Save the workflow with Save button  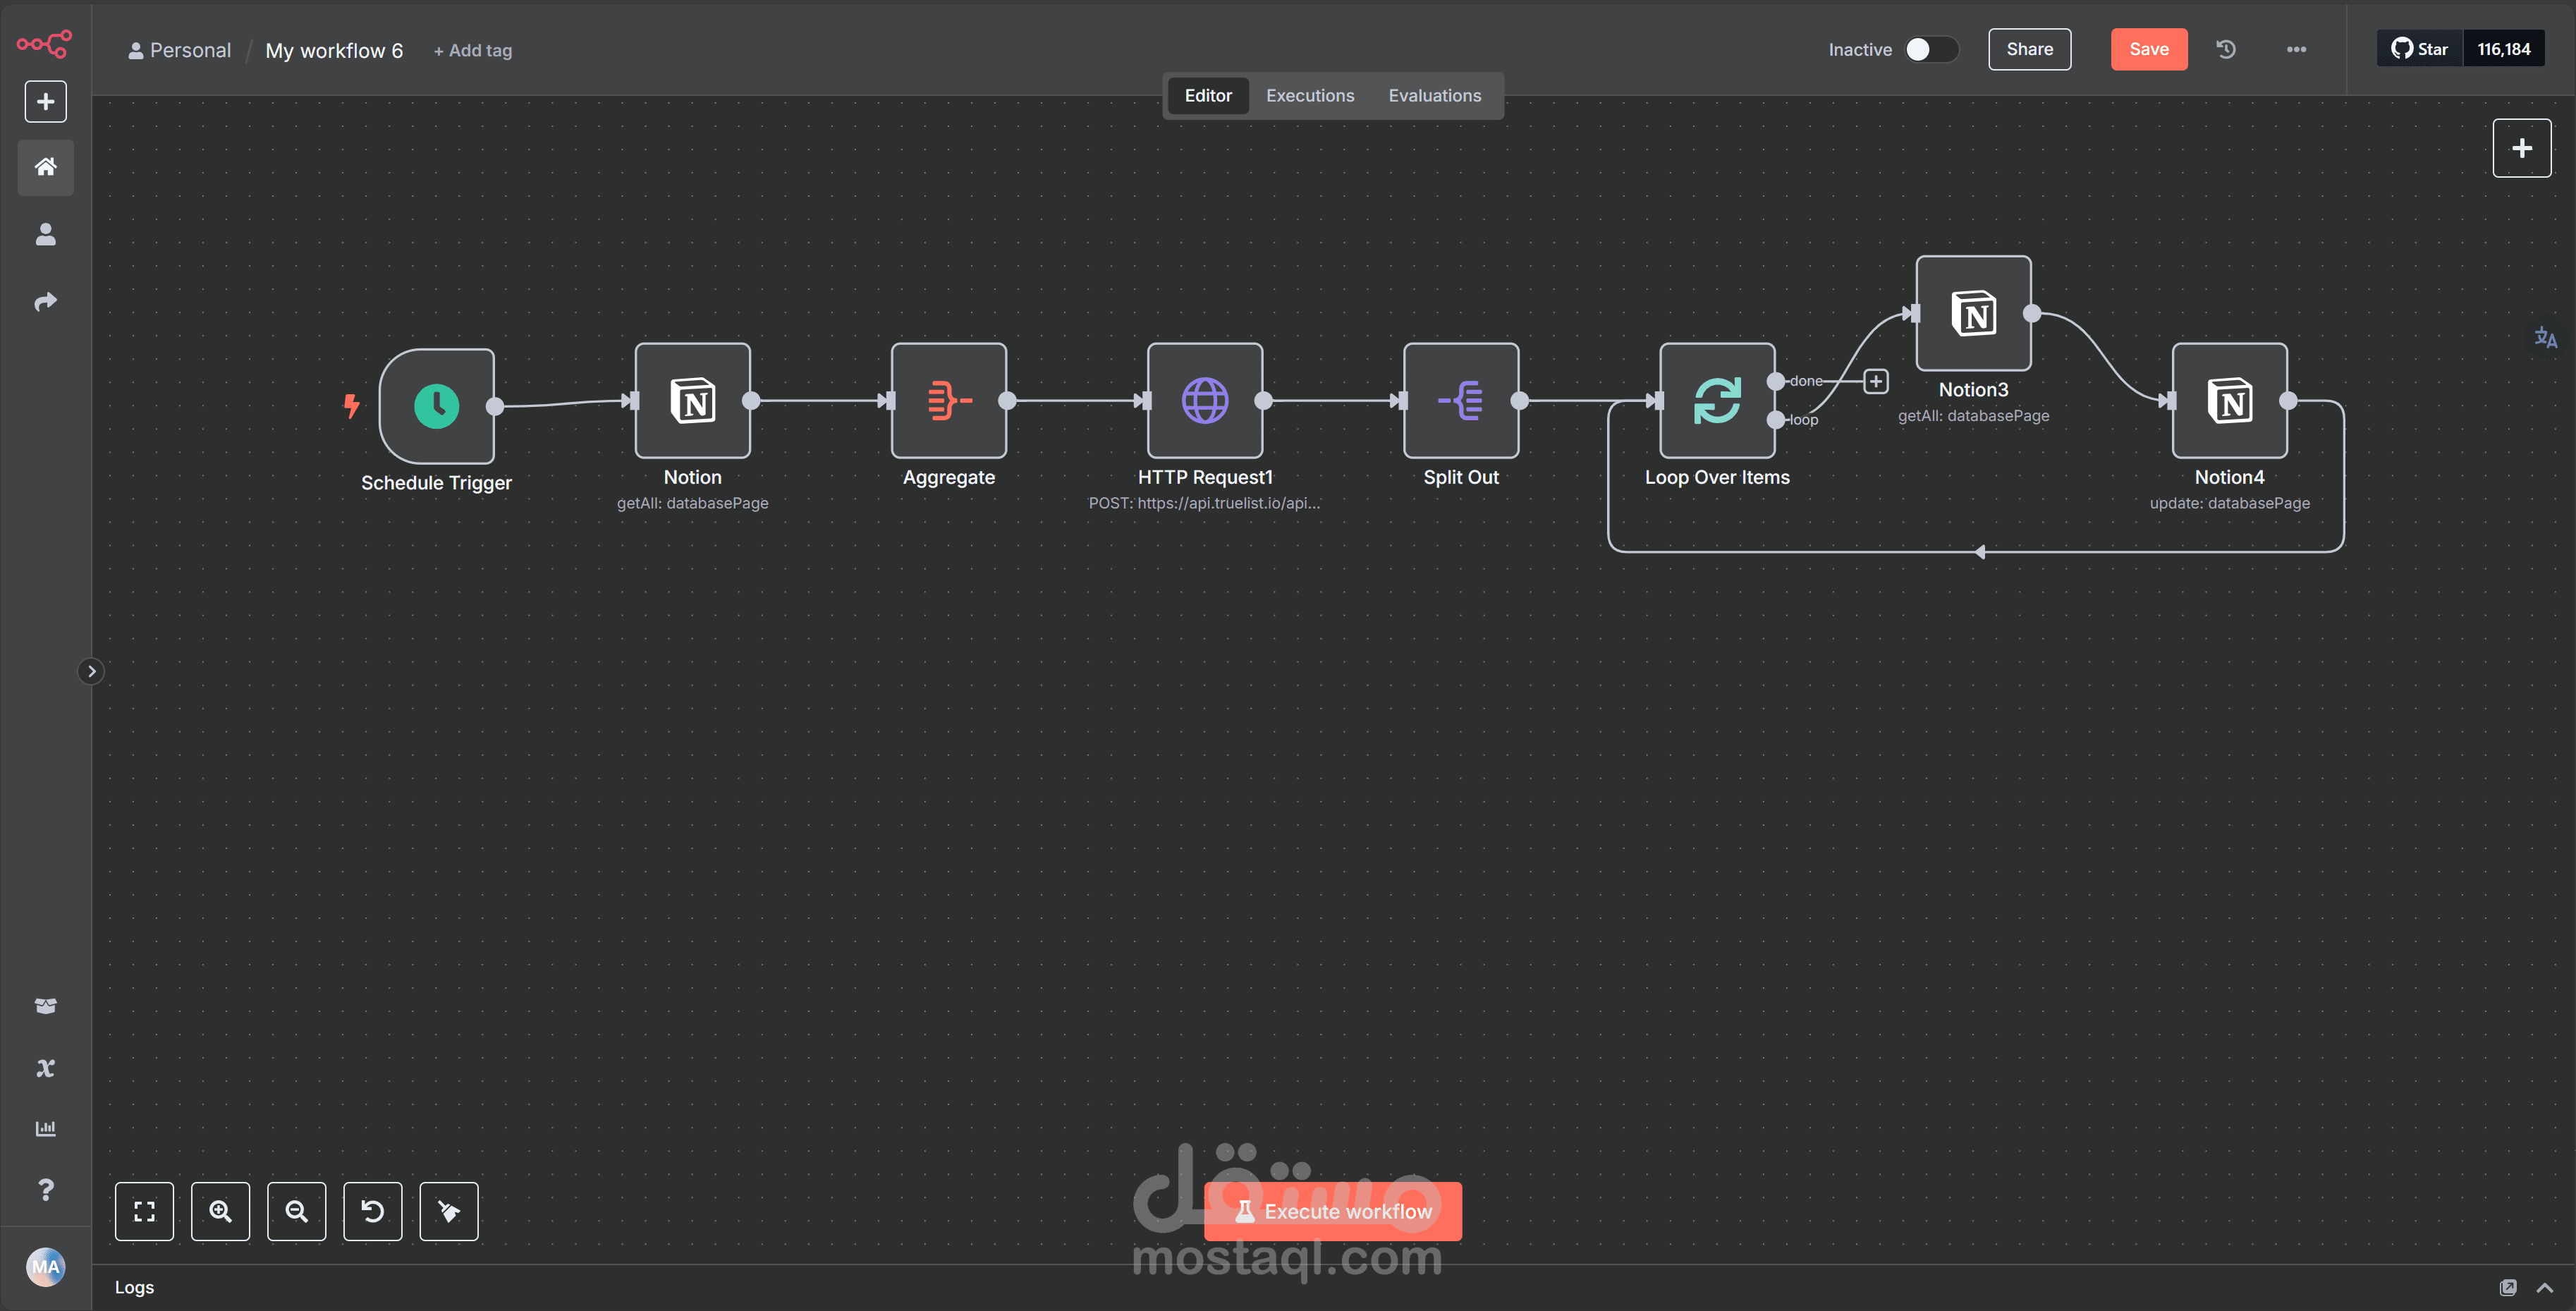[x=2148, y=49]
